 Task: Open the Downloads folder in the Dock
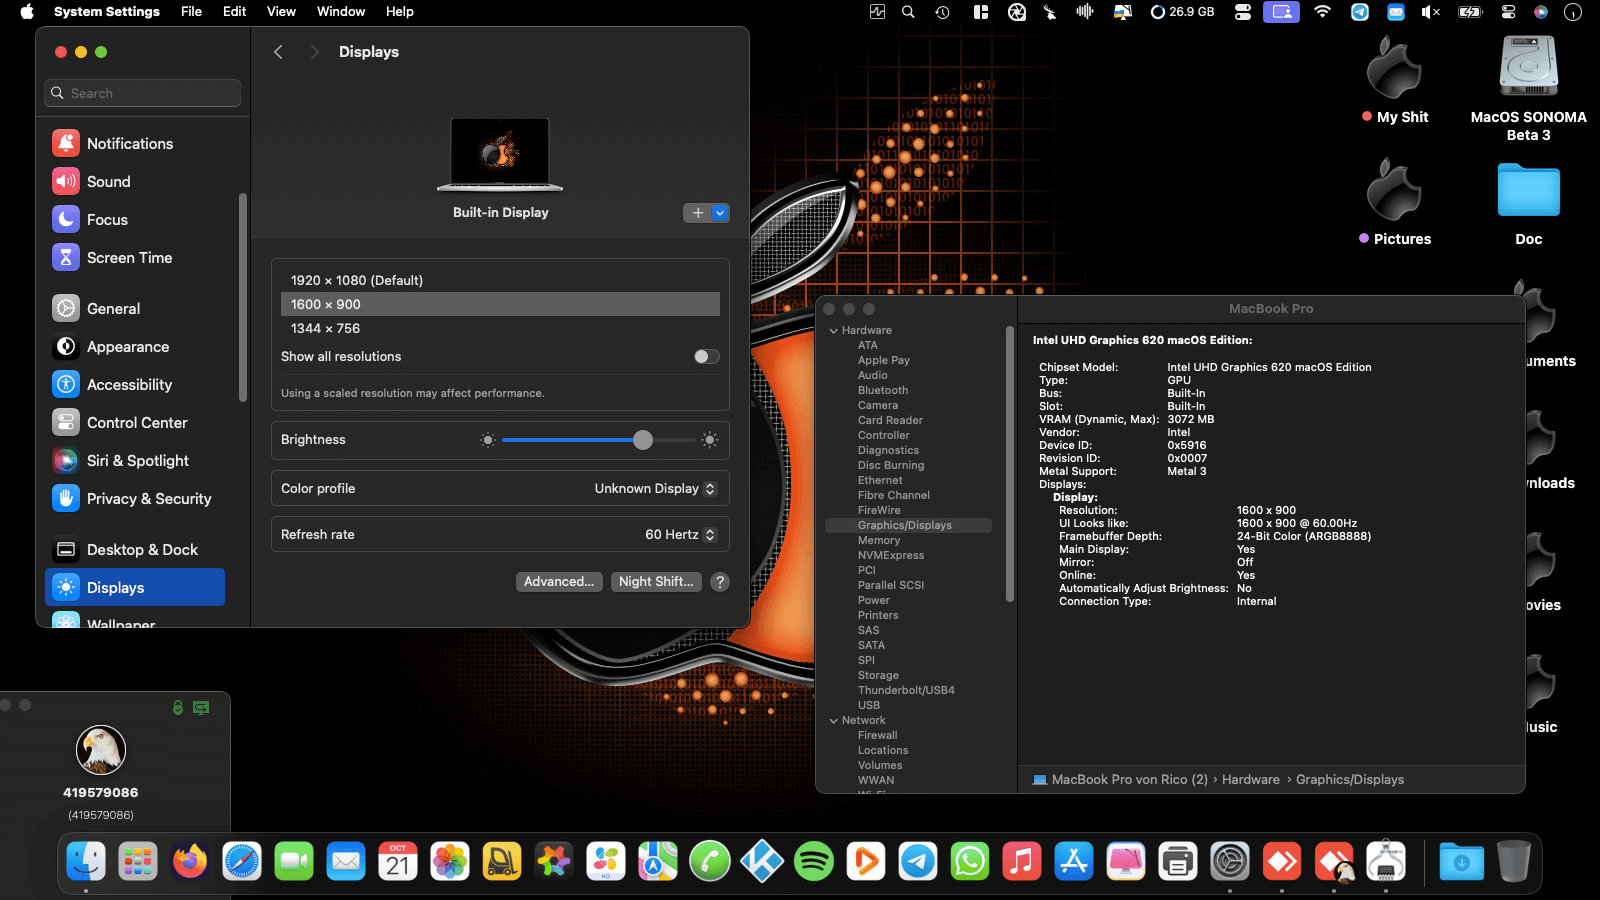[1462, 861]
